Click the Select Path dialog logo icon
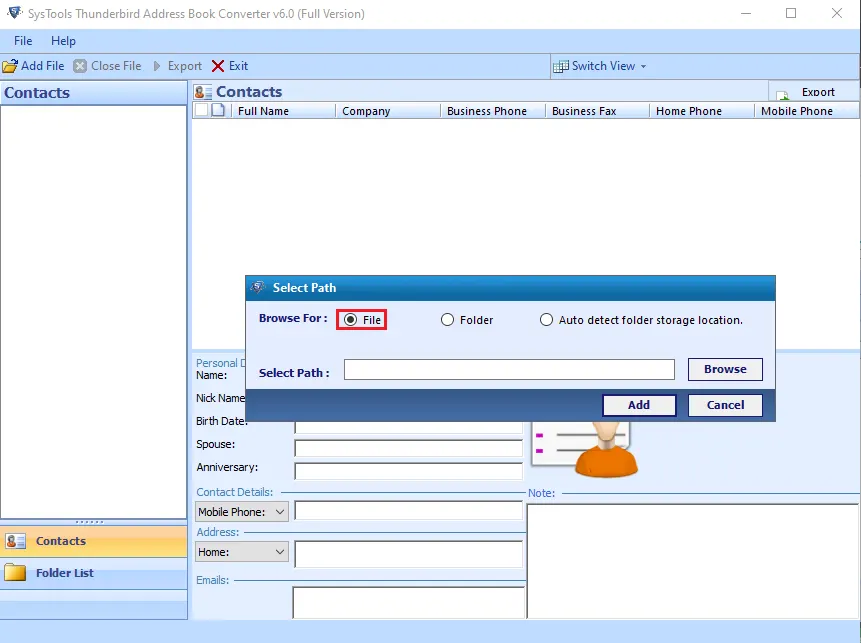 258,287
